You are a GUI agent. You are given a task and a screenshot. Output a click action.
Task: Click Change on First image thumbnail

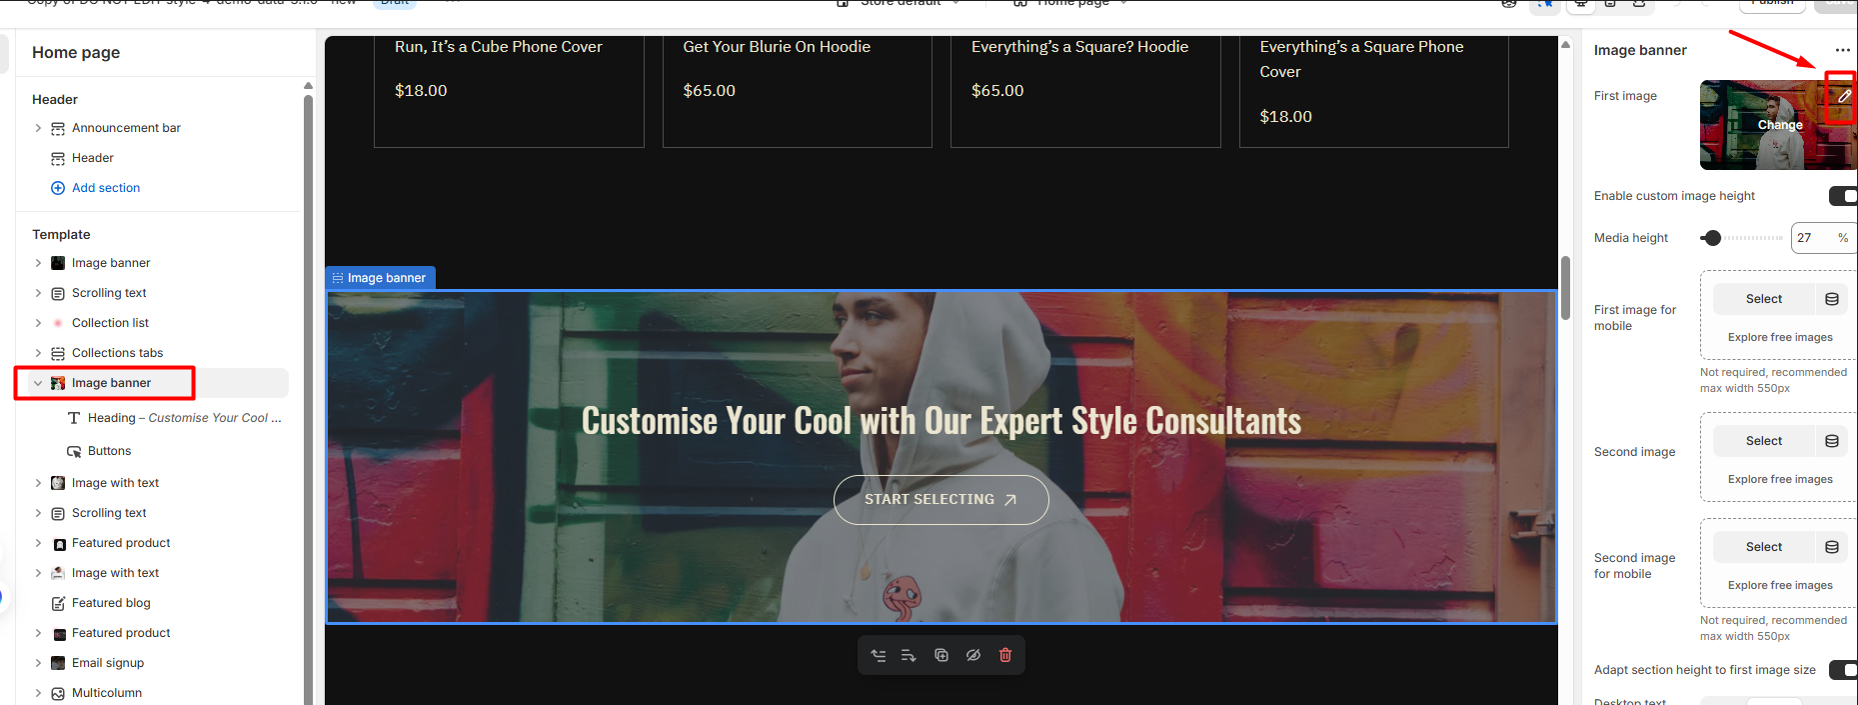(1780, 126)
